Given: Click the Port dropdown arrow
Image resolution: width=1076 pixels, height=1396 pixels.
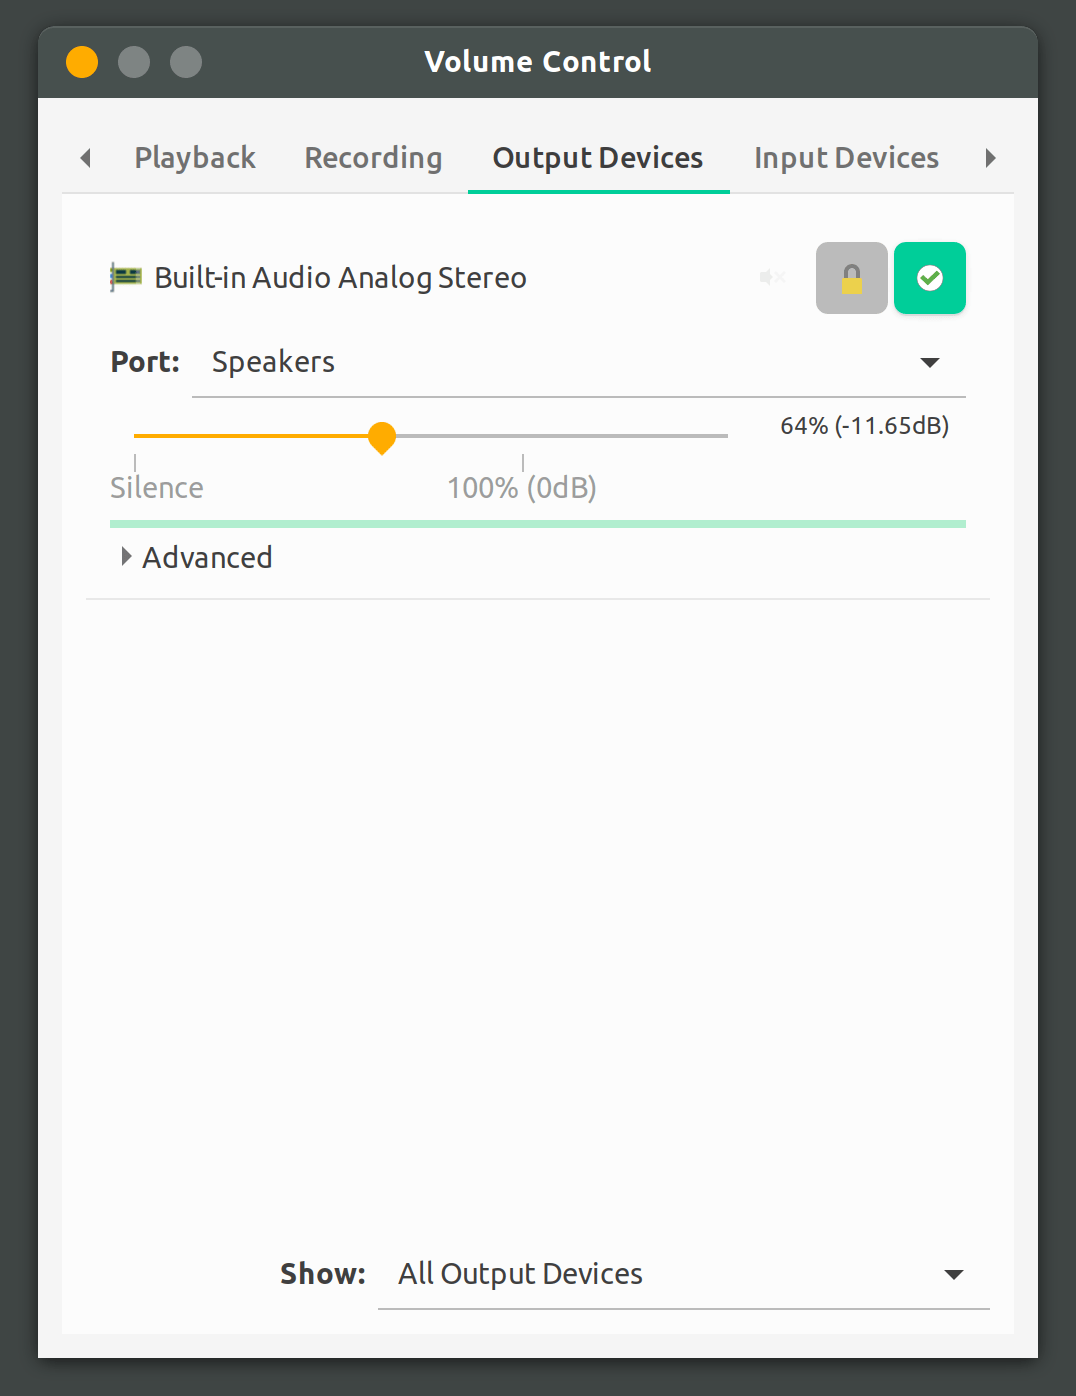Looking at the screenshot, I should pyautogui.click(x=930, y=362).
